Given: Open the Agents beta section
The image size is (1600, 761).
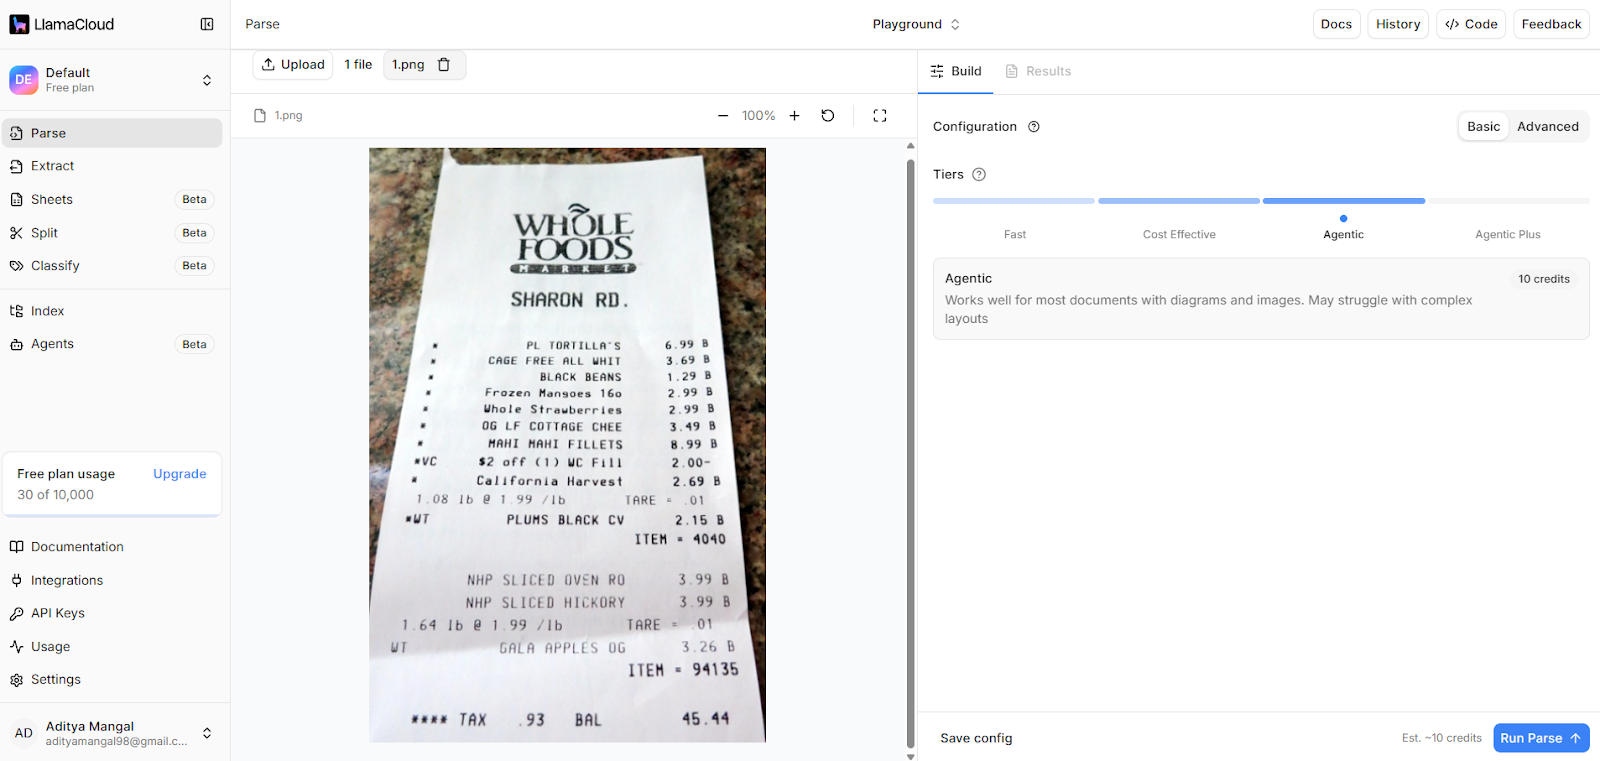Looking at the screenshot, I should (112, 344).
